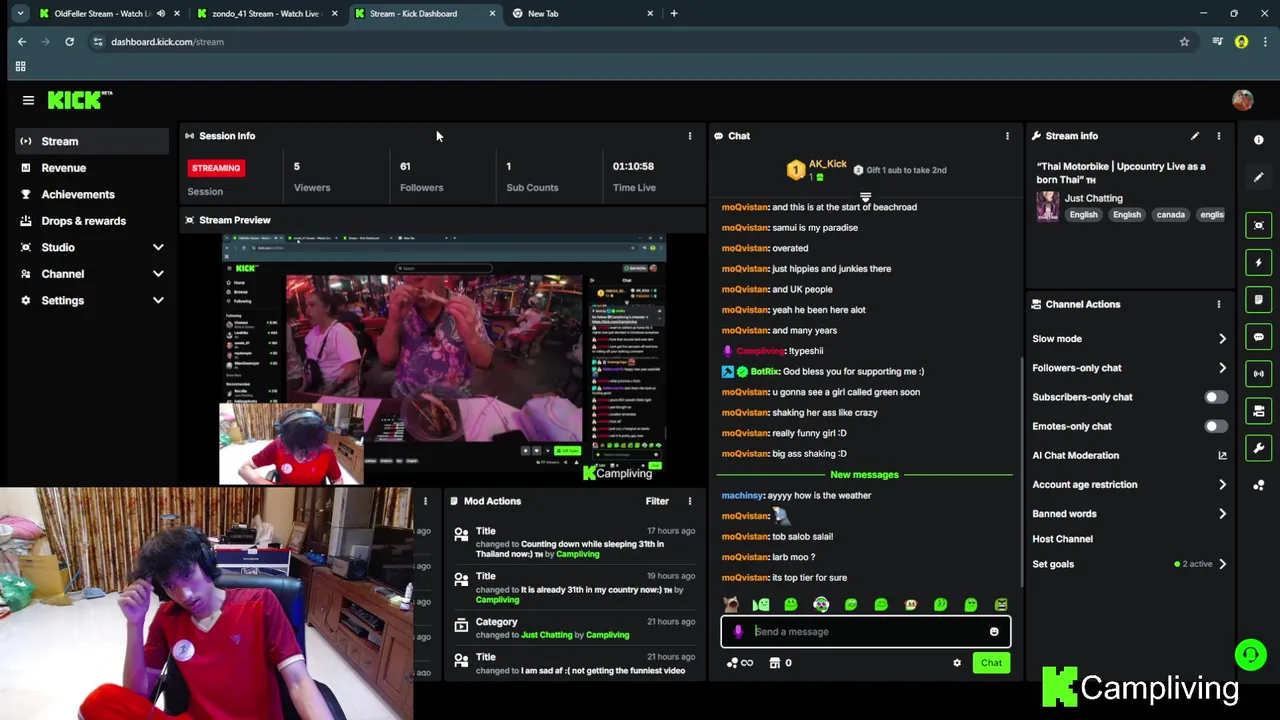Bookmark this page with star icon
This screenshot has width=1280, height=720.
click(1184, 42)
